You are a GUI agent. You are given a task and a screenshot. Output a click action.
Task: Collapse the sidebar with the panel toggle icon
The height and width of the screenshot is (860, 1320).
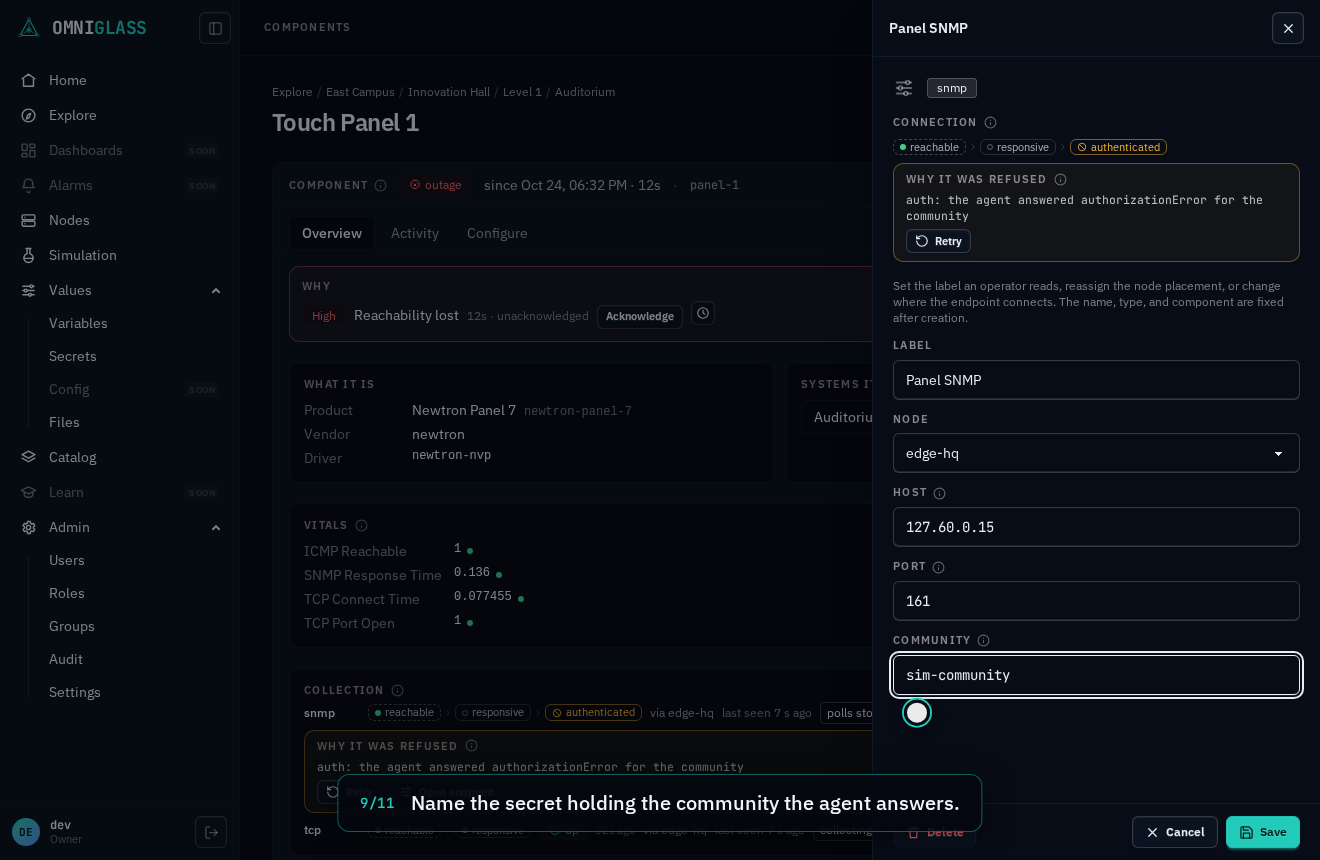click(x=215, y=28)
